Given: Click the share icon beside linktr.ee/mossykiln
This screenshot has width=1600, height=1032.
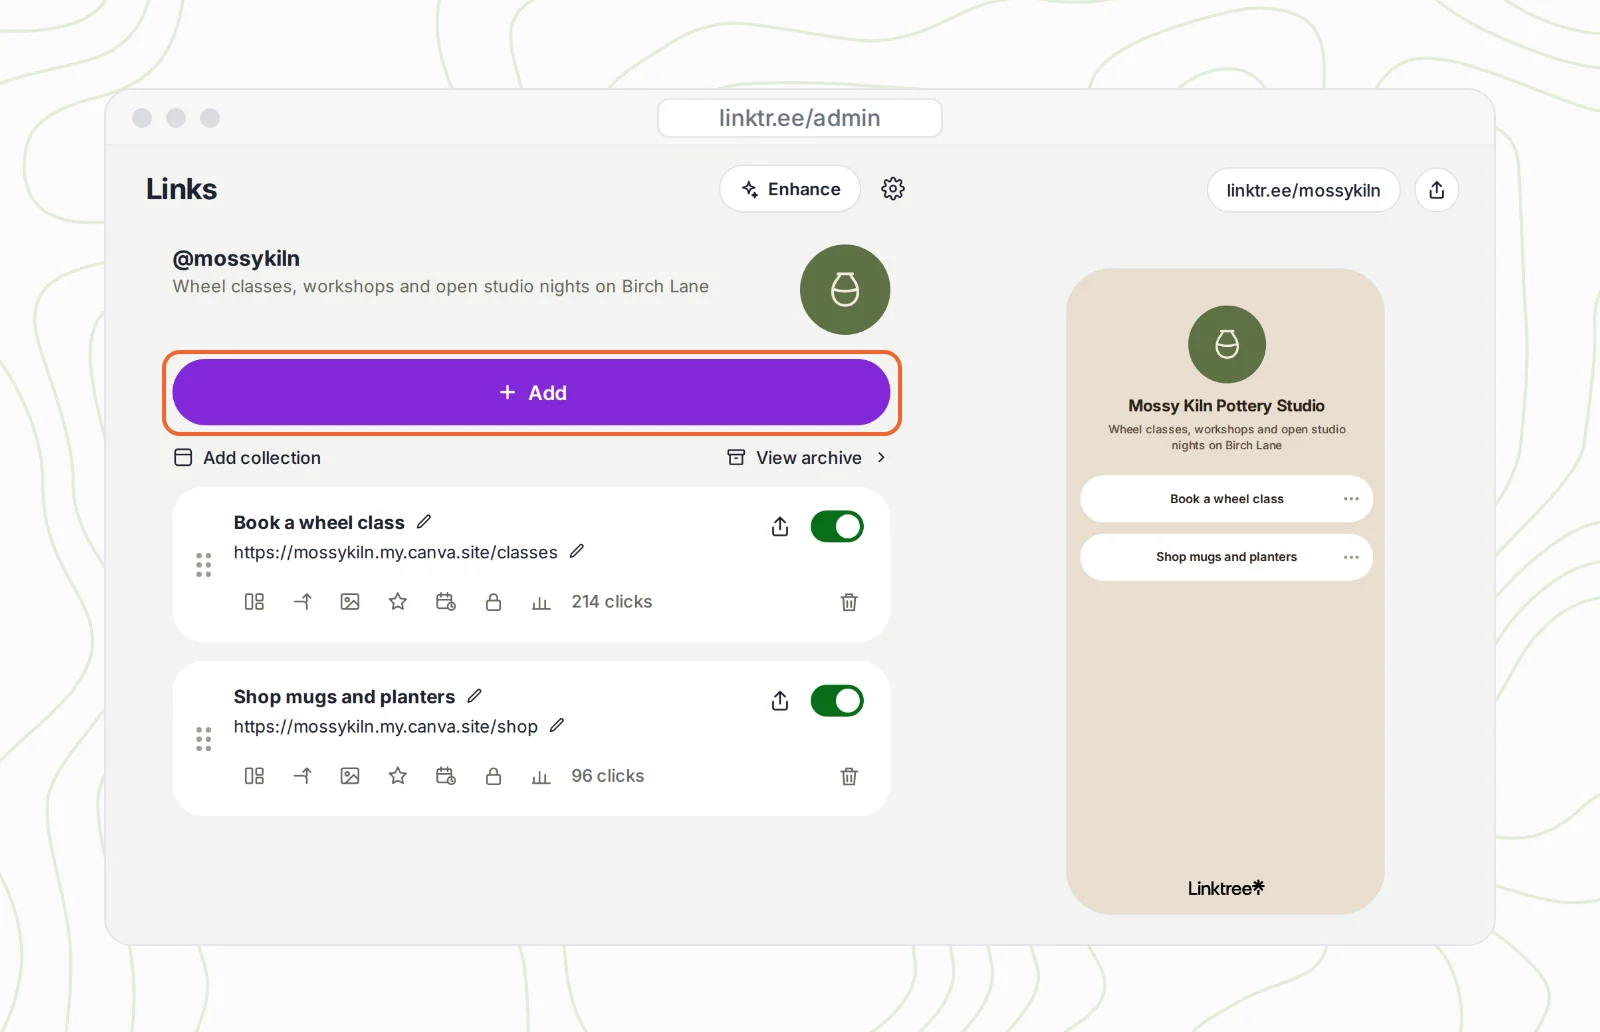Looking at the screenshot, I should point(1437,190).
